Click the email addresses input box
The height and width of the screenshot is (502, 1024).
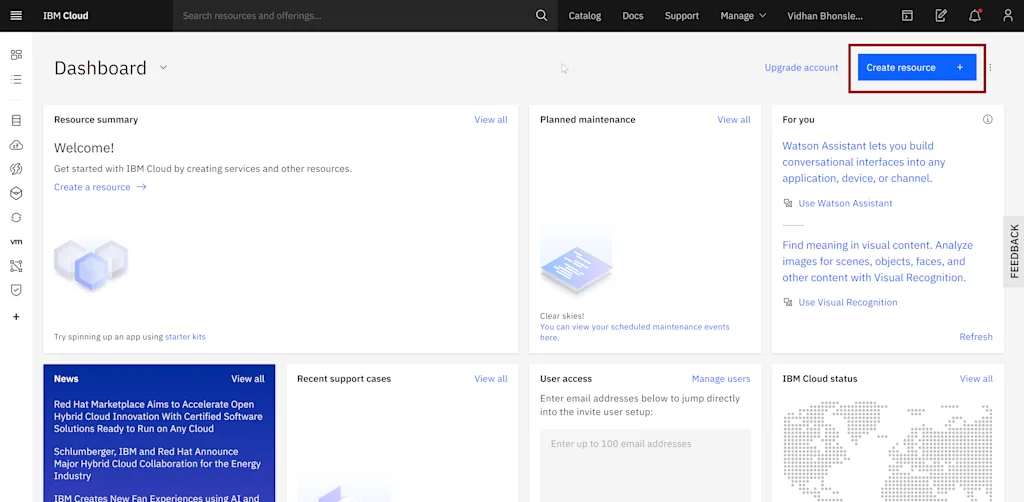645,465
